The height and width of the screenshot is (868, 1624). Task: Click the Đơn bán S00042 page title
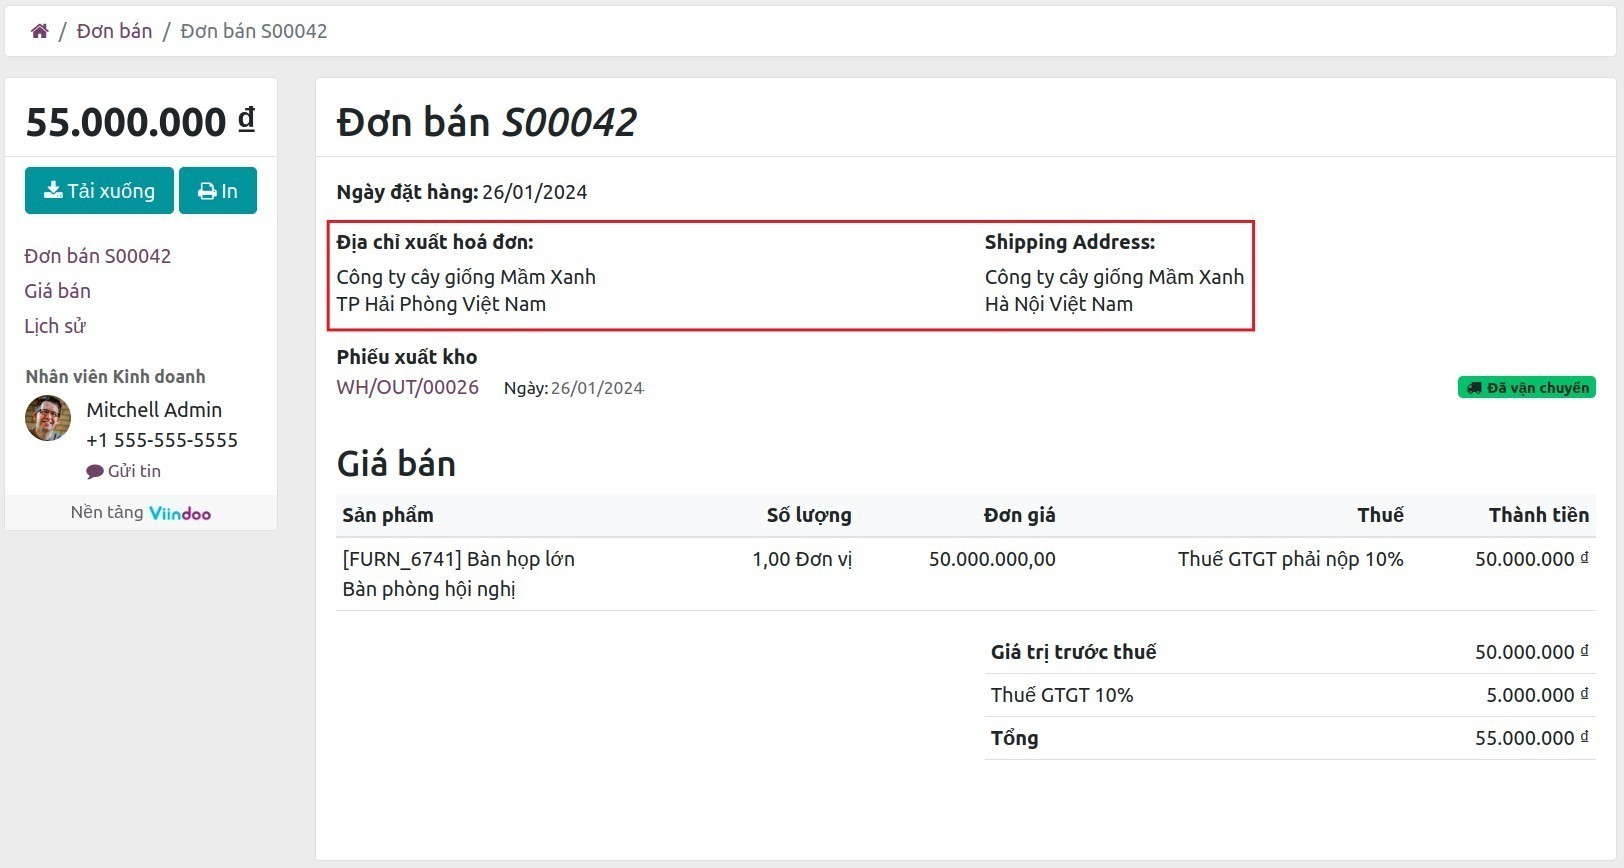[487, 122]
